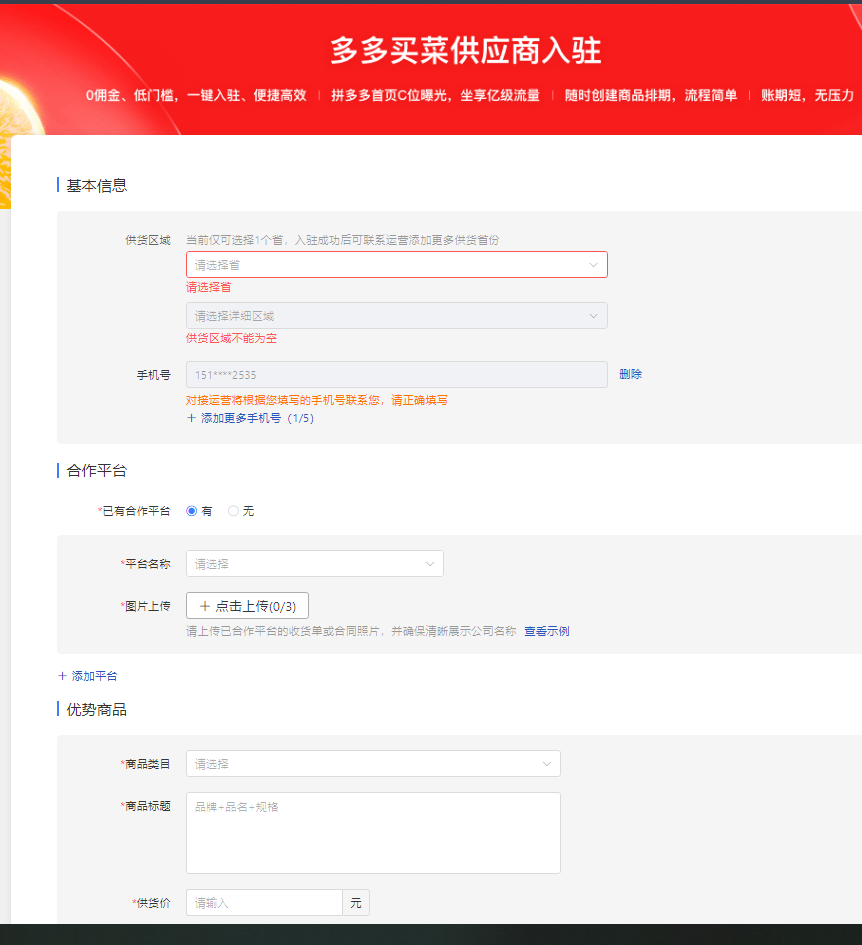Click the 合作平台 section heading

click(96, 471)
